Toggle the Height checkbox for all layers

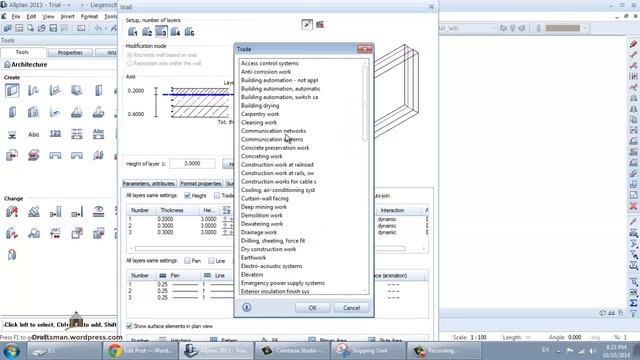[x=187, y=196]
